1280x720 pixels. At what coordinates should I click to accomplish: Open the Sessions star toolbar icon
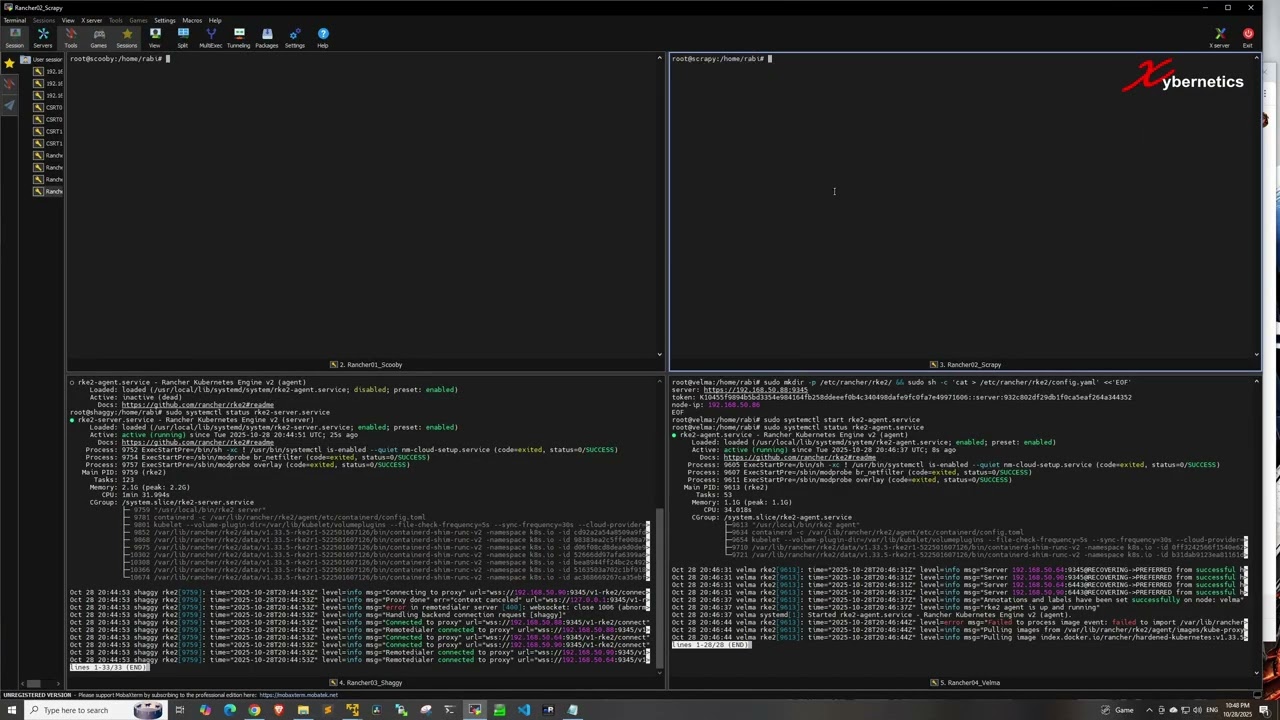[x=127, y=38]
